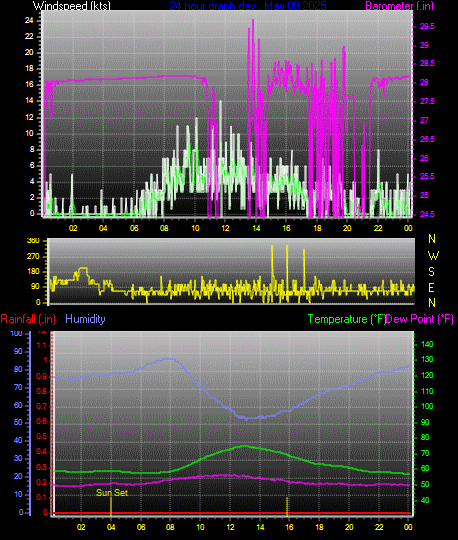Click the barometer axis value 25.5

(427, 176)
